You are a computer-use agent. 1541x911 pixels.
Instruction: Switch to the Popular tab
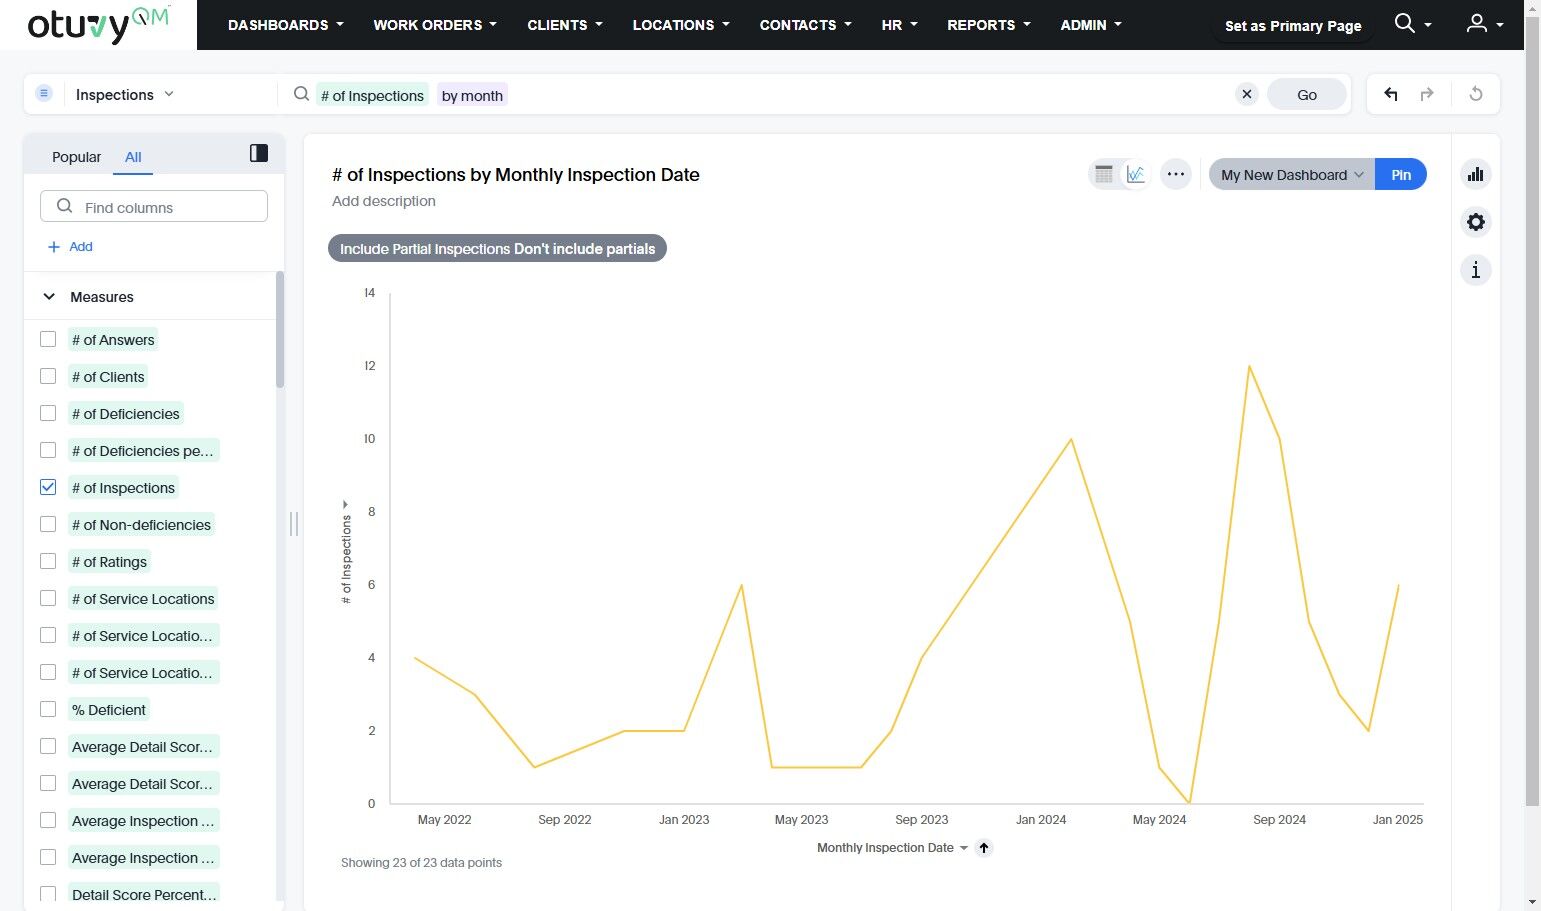pos(76,157)
